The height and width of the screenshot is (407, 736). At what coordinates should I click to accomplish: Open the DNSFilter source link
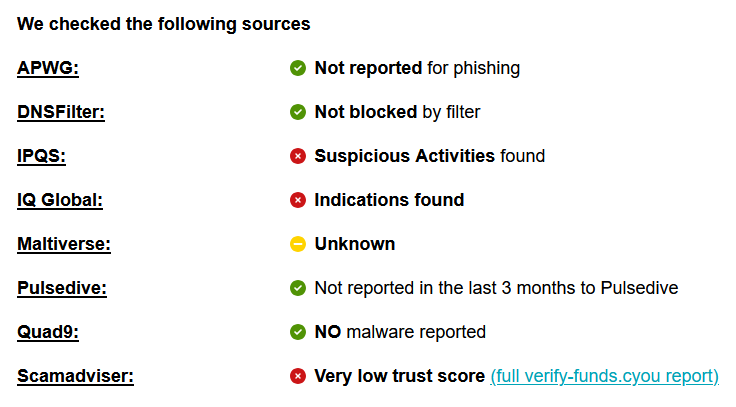[x=61, y=112]
